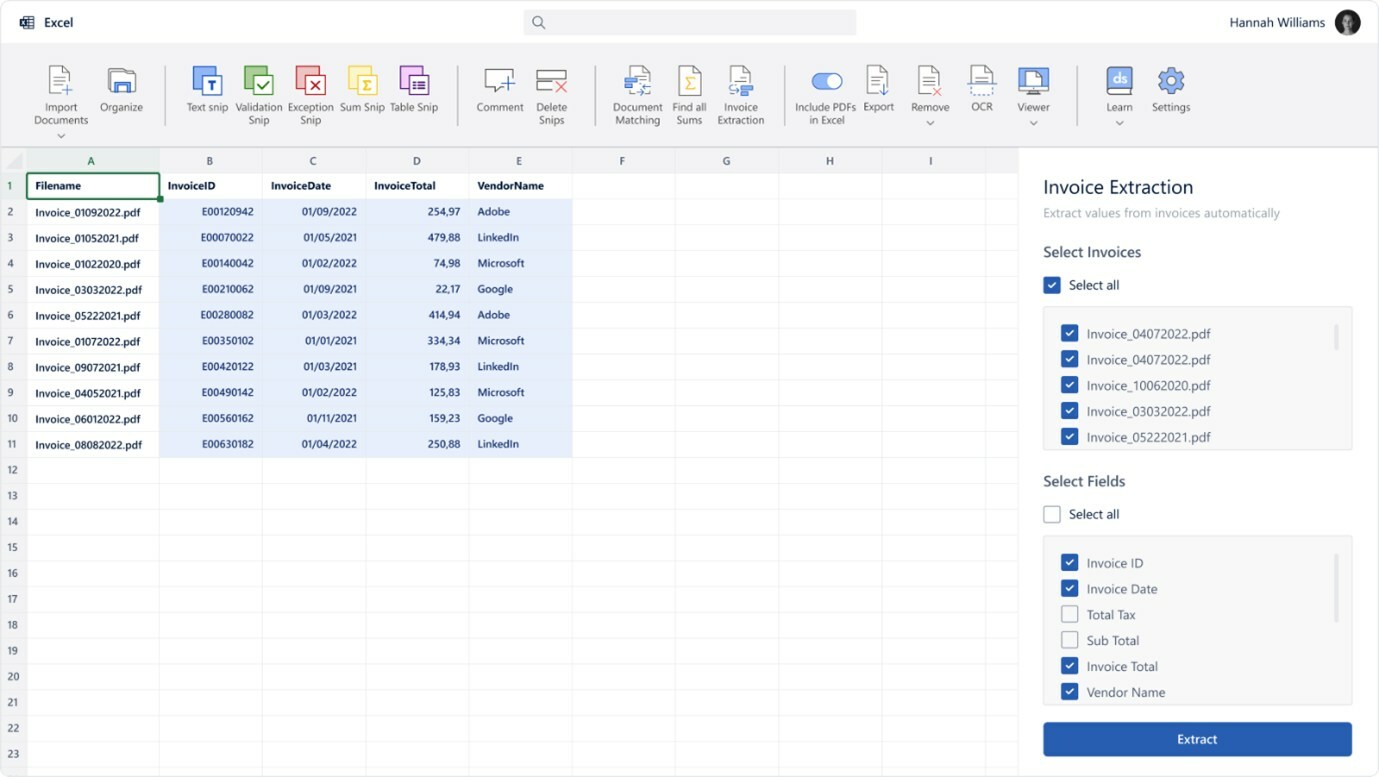
Task: Click the search input field
Action: 690,22
